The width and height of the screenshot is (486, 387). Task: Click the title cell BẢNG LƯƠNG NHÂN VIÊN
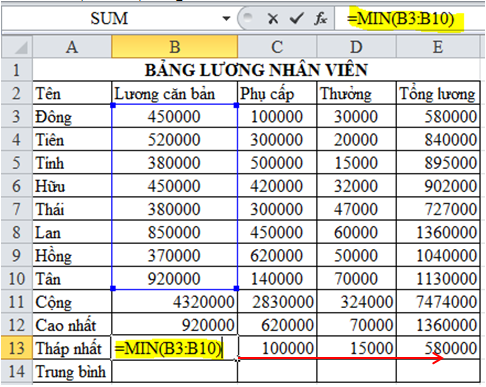click(256, 70)
